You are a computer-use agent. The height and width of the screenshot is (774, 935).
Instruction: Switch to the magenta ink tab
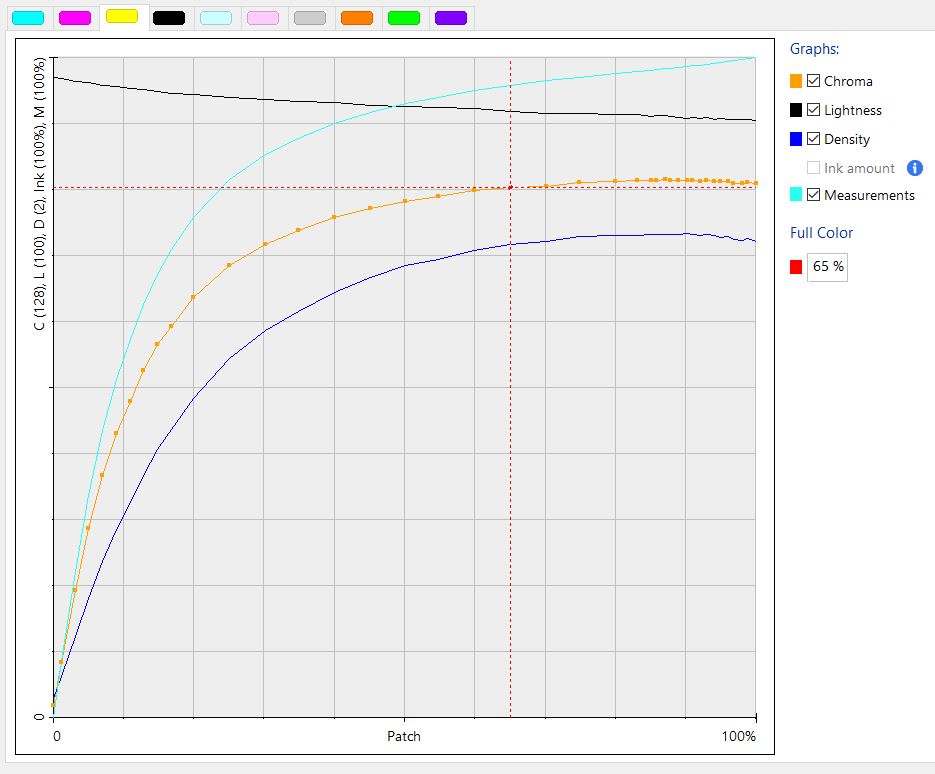[75, 18]
